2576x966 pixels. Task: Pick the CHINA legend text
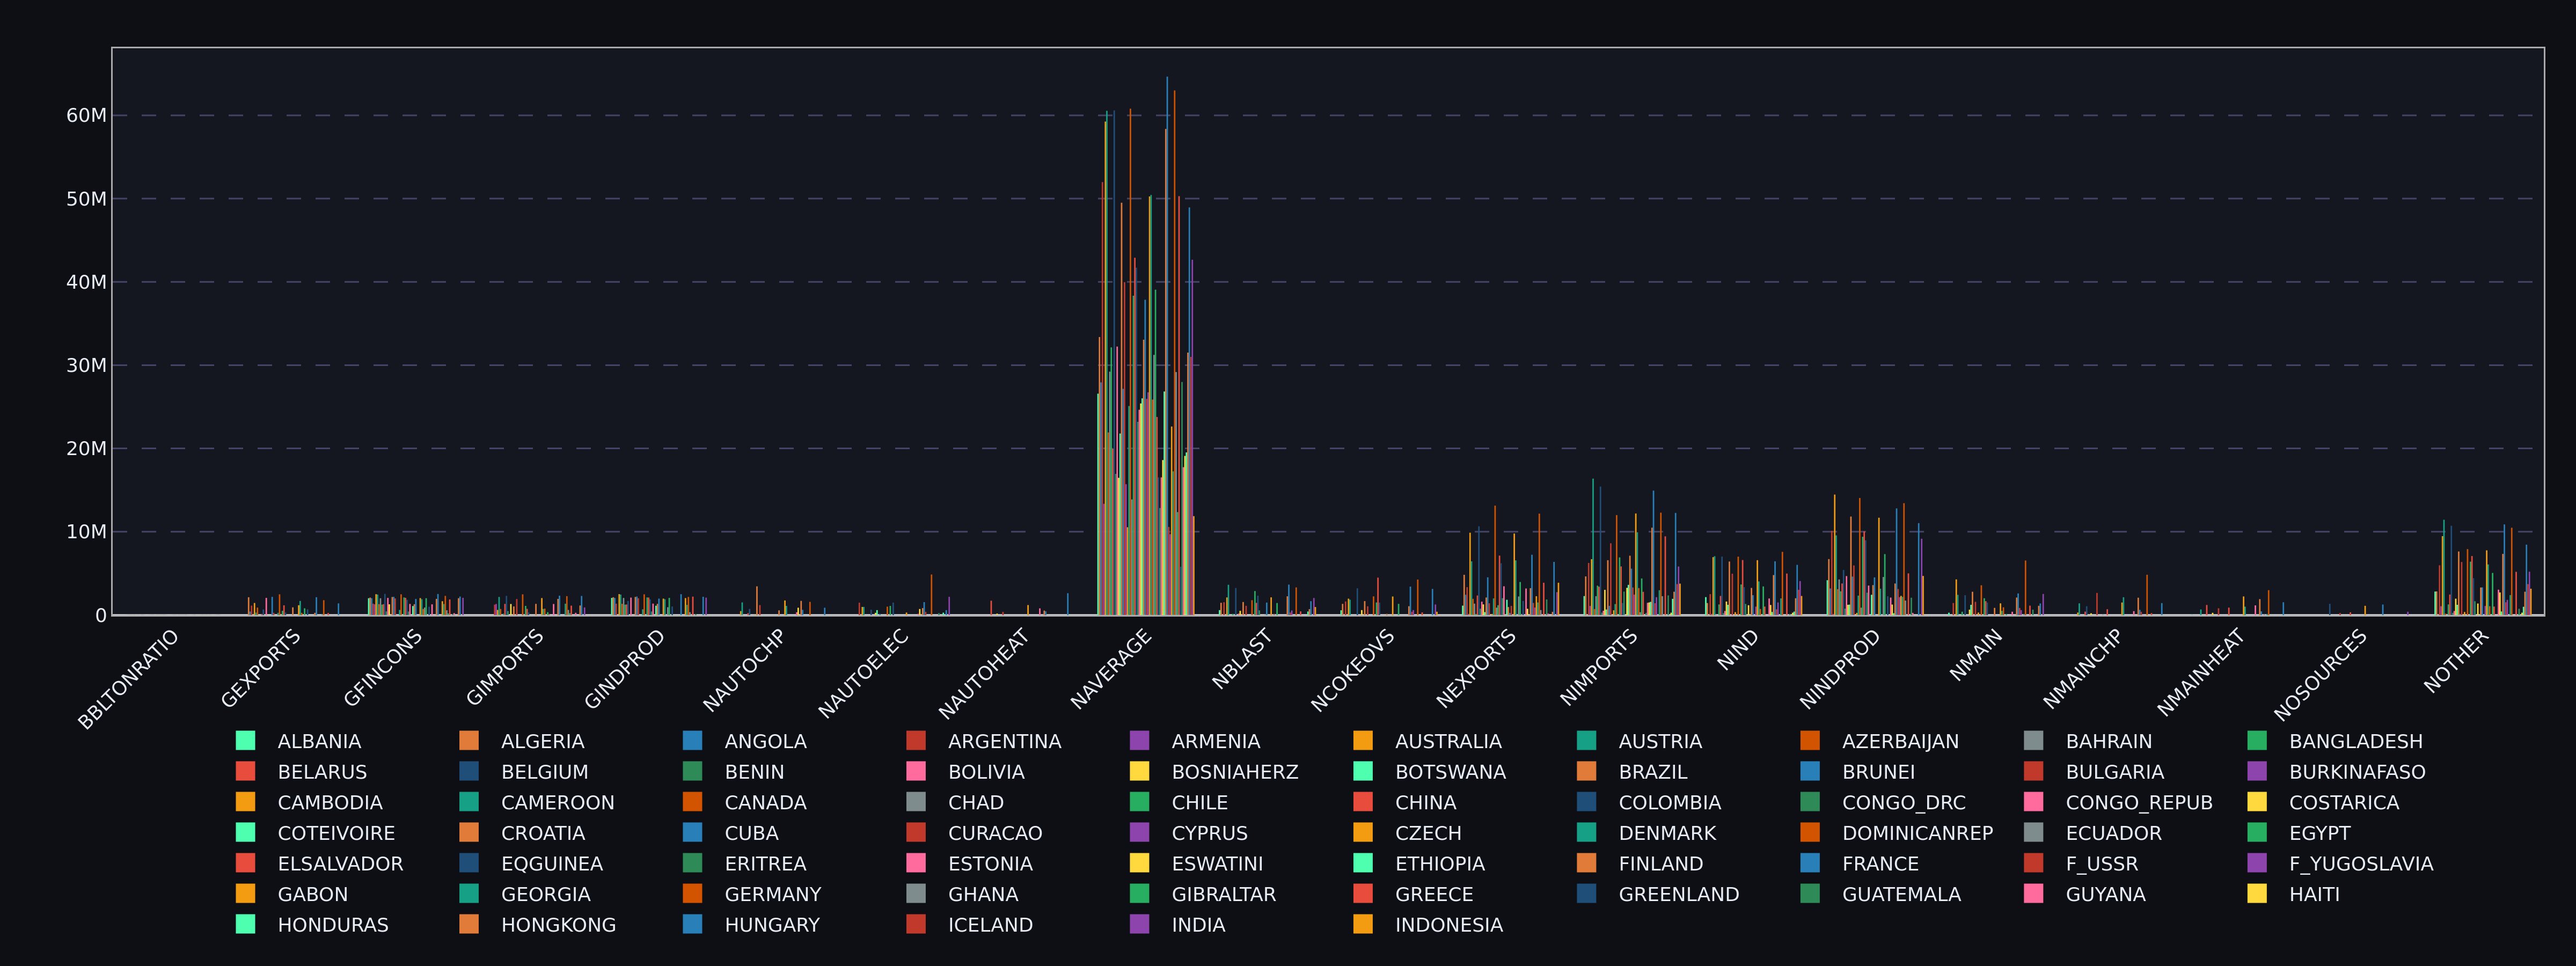coord(1426,803)
